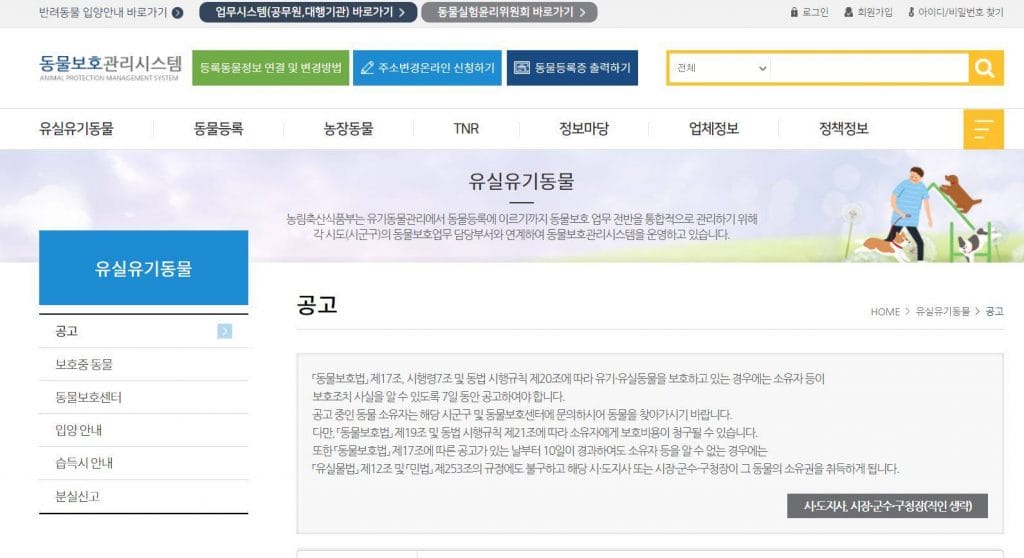Open the 농장동물 main menu
Viewport: 1024px width, 558px height.
coord(348,129)
